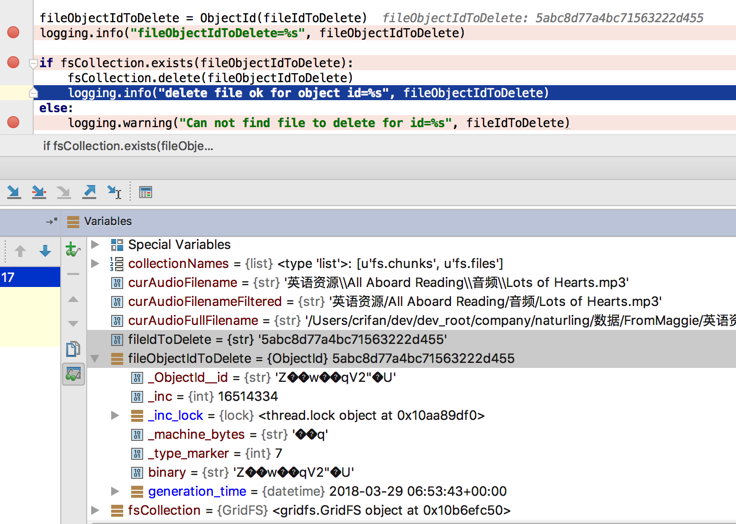The width and height of the screenshot is (736, 524).
Task: Go to next frame with down arrow
Action: click(45, 251)
